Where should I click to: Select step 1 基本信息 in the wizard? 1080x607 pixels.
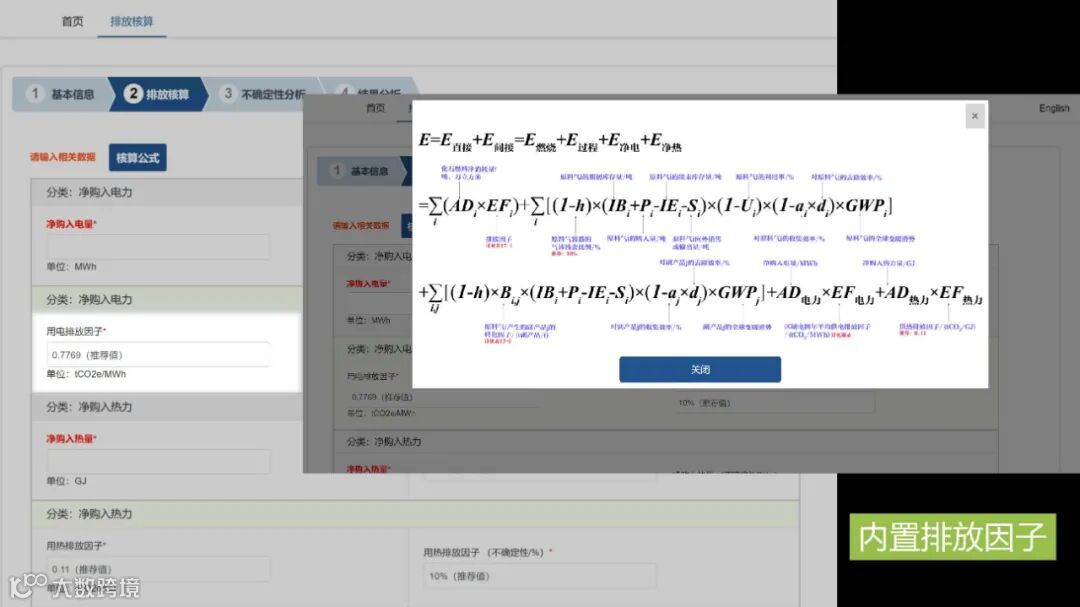coord(61,94)
